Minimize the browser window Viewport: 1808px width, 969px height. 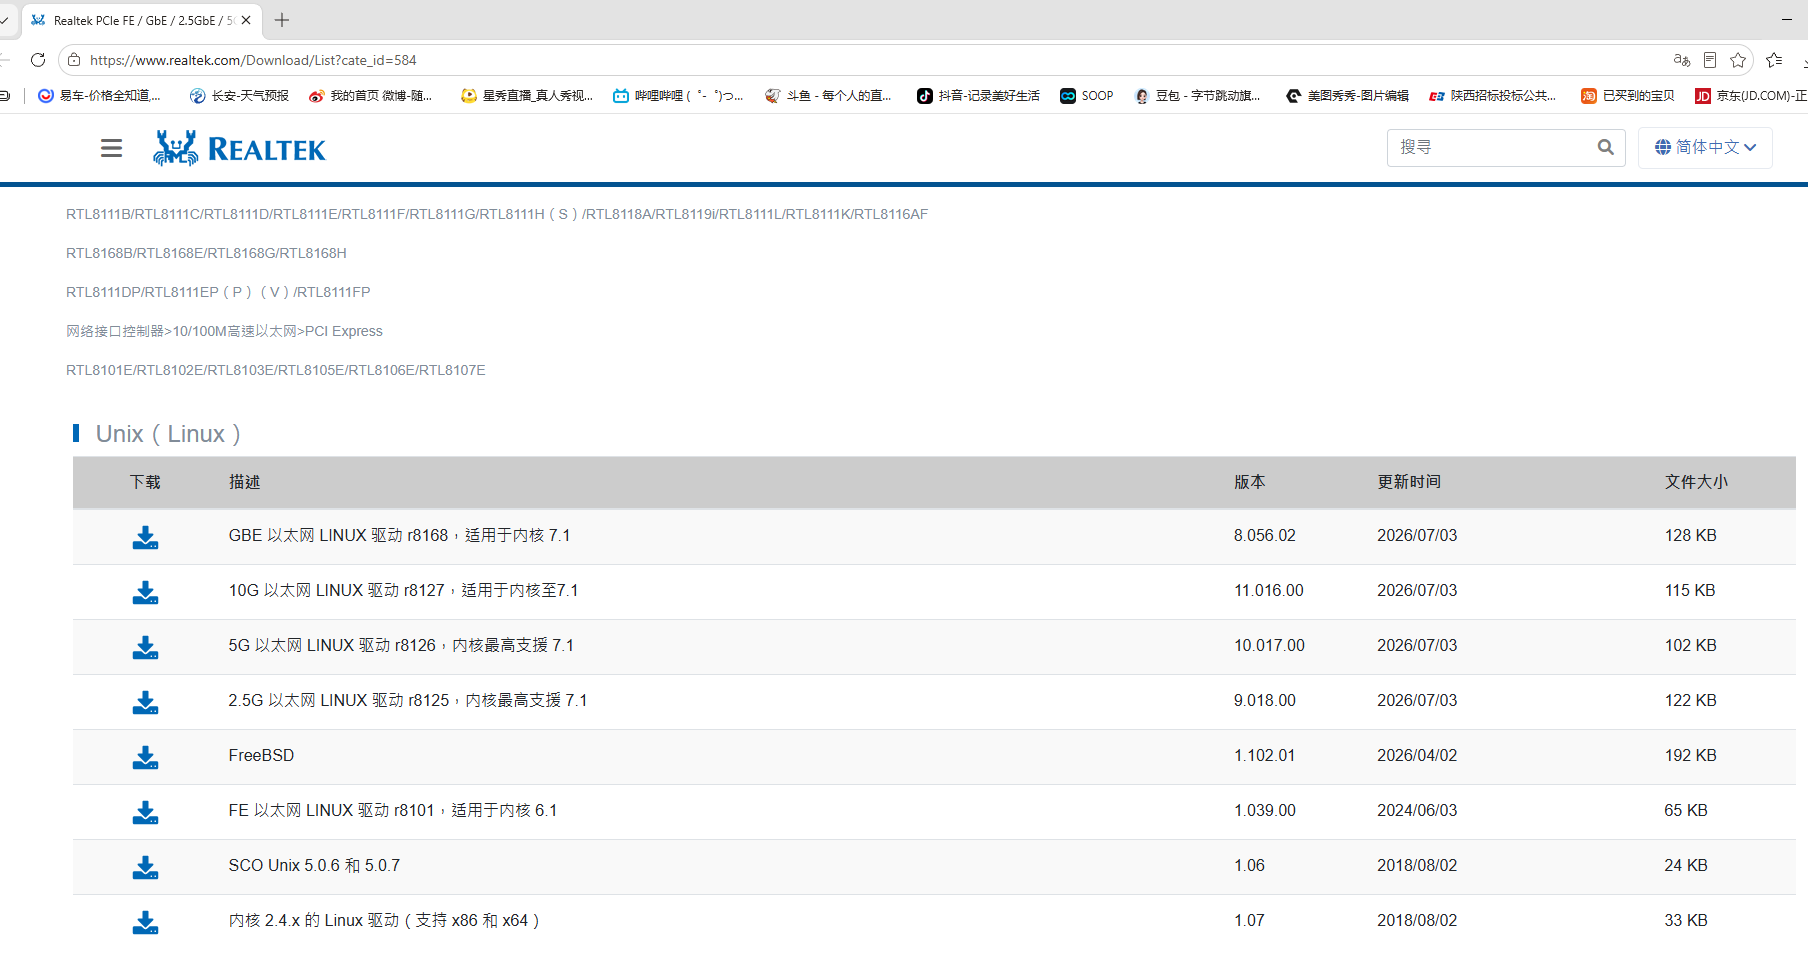pos(1787,20)
